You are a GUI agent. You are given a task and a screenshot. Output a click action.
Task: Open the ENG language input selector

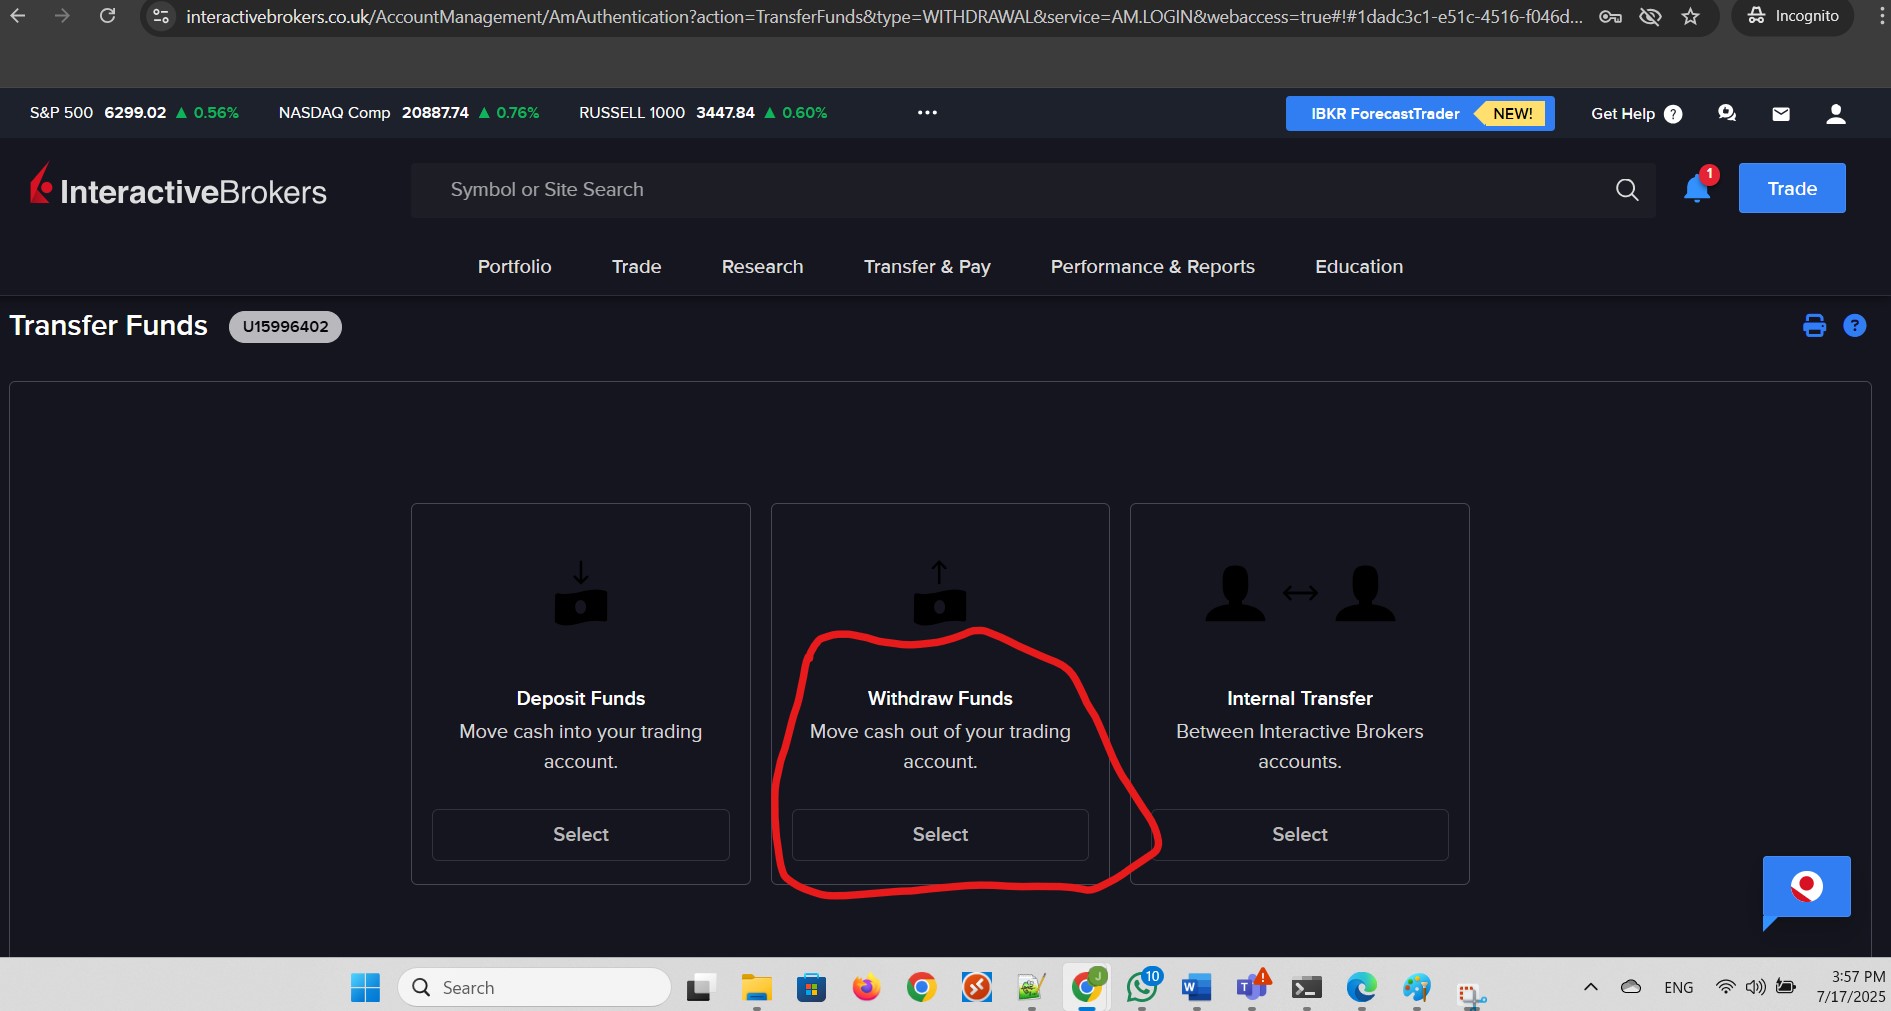click(1678, 988)
